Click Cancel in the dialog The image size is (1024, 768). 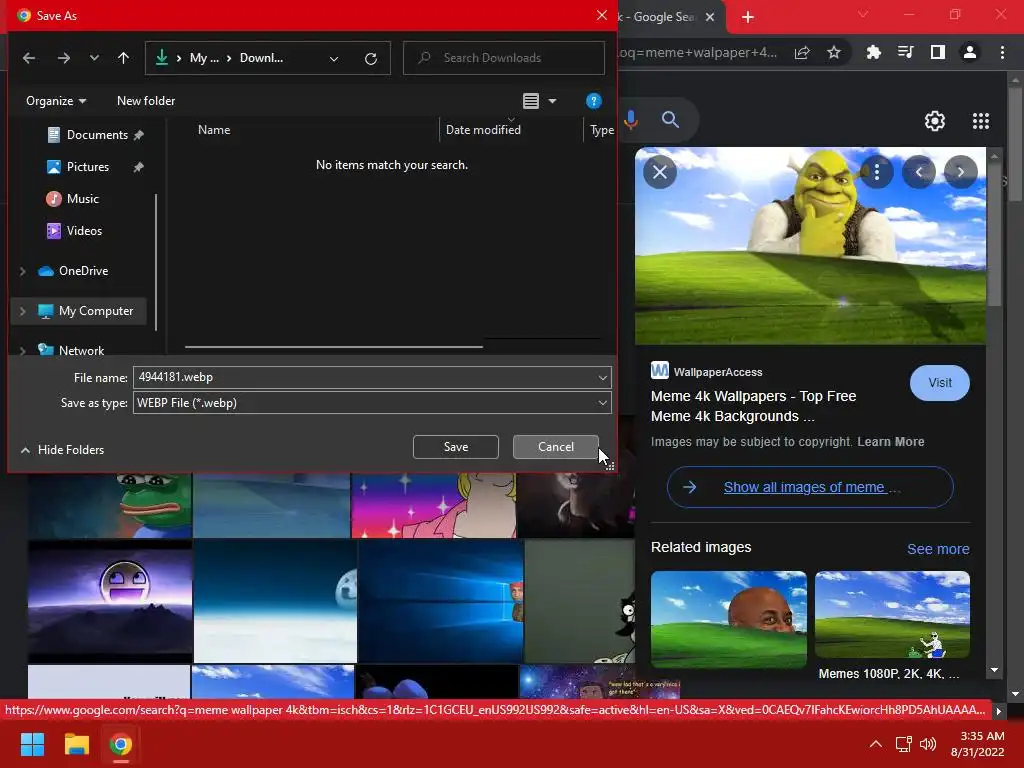tap(556, 447)
